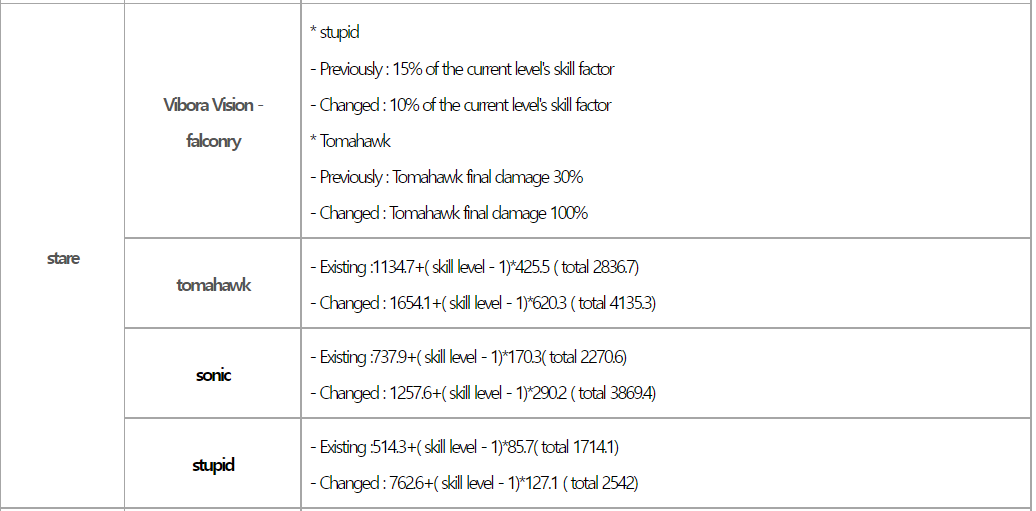
Task: Click the "stare" row header cell
Action: click(x=63, y=259)
